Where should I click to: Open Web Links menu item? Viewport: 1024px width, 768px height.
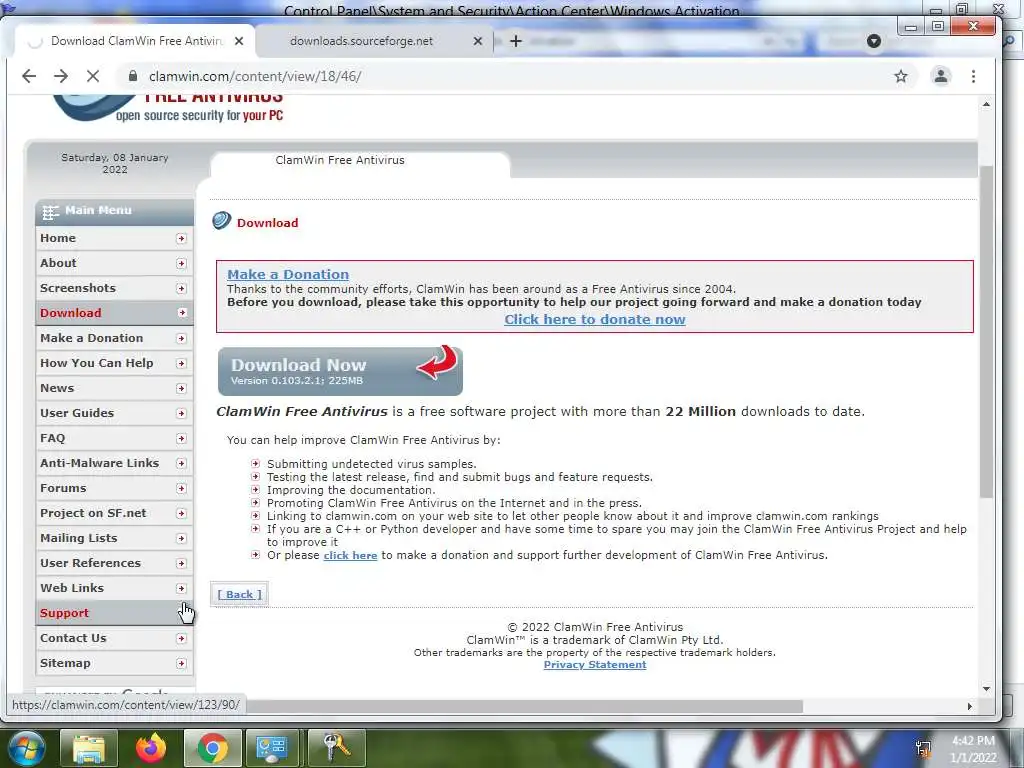click(x=114, y=588)
